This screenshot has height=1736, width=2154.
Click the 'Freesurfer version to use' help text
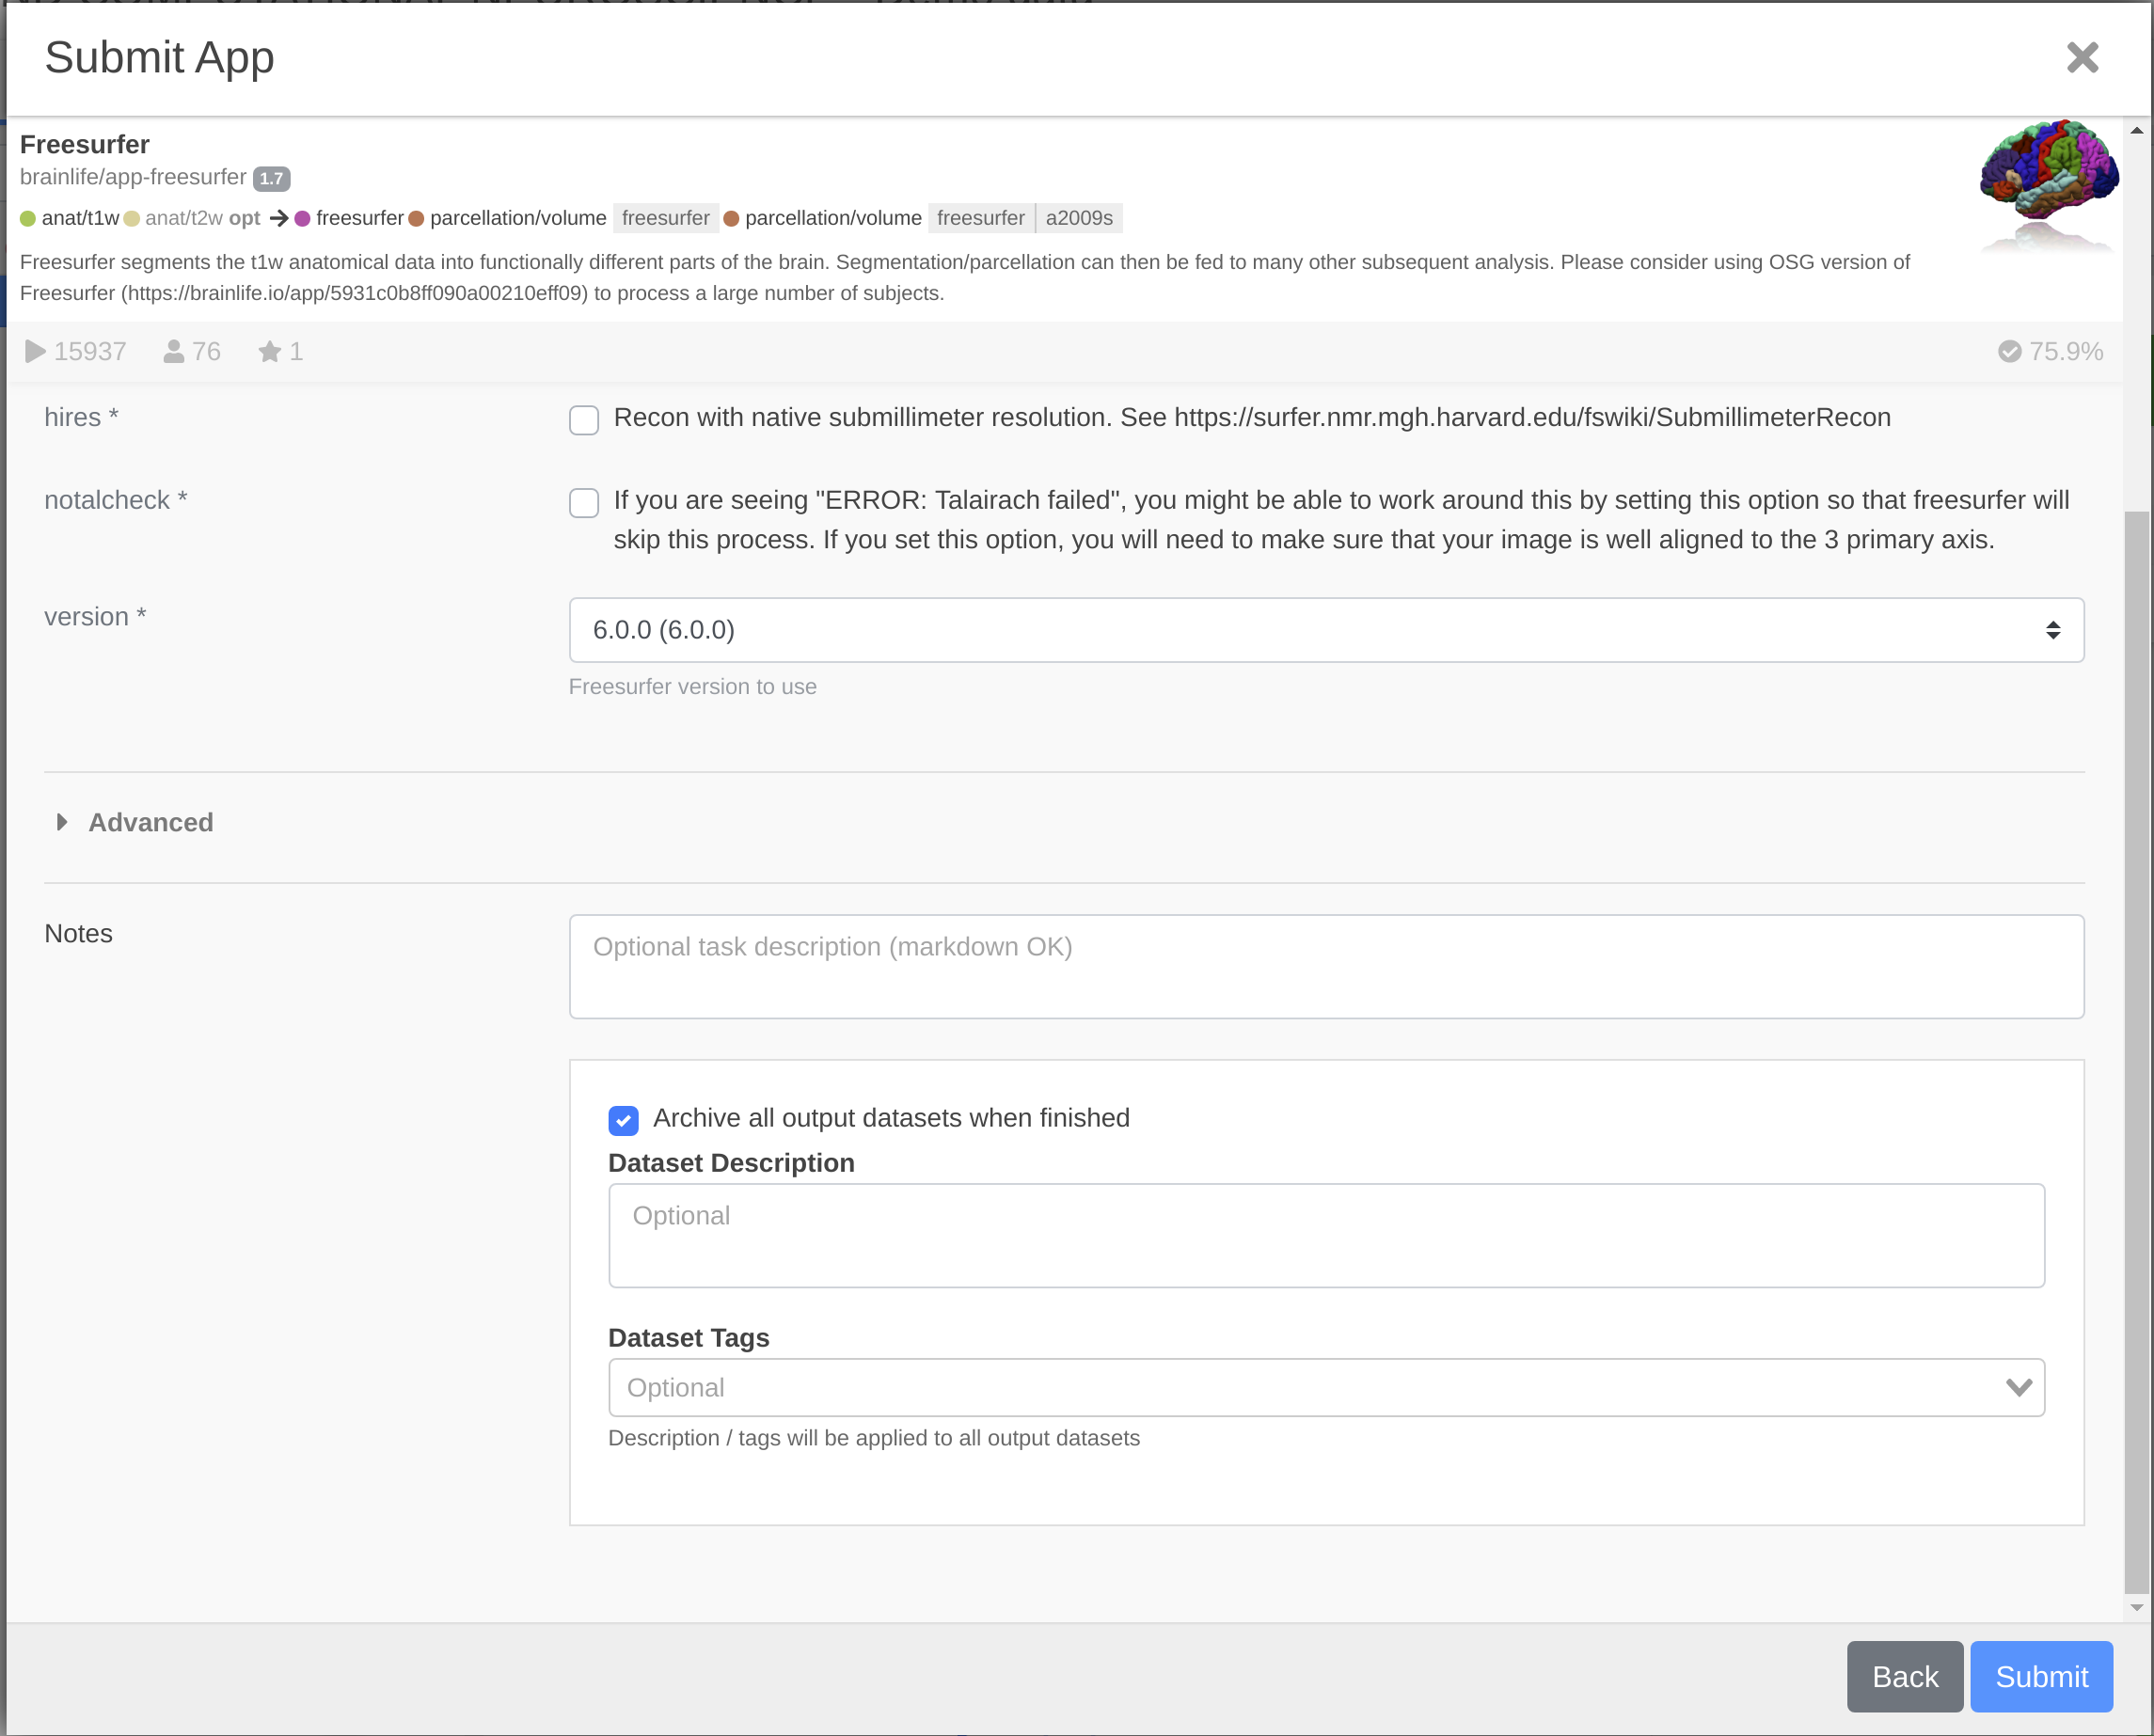click(x=692, y=687)
